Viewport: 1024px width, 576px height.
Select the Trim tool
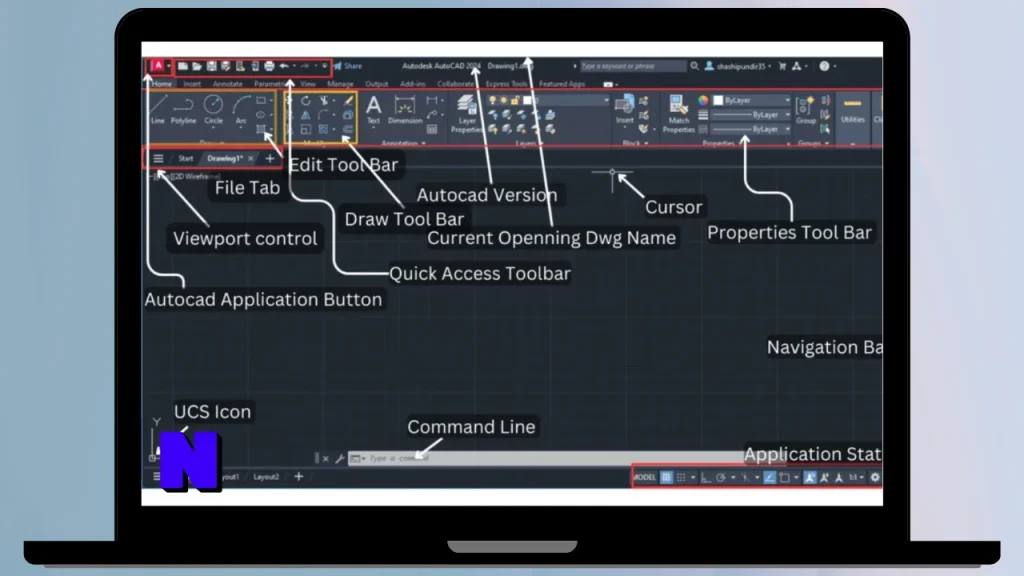pos(323,101)
